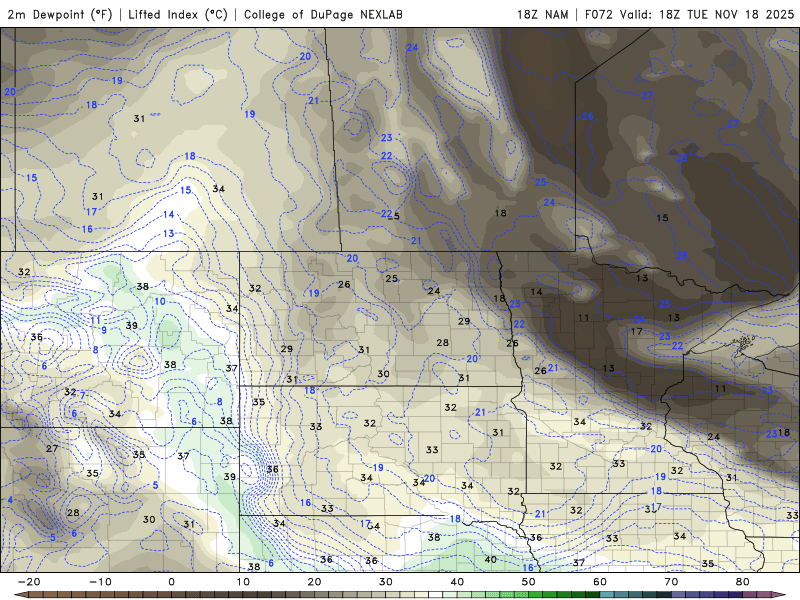Screen dimensions: 800x600
Task: Click the 20 label on the color scale
Action: 314,582
